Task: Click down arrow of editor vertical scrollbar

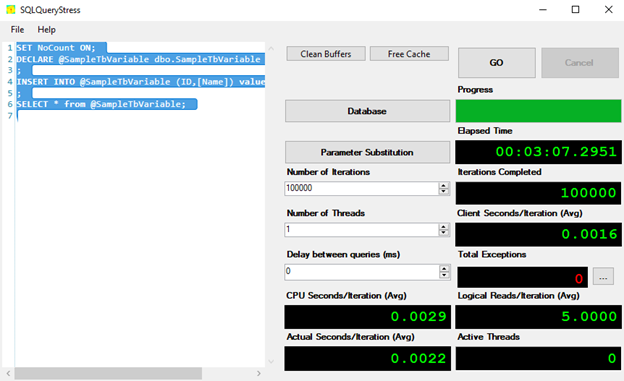Action: click(271, 361)
